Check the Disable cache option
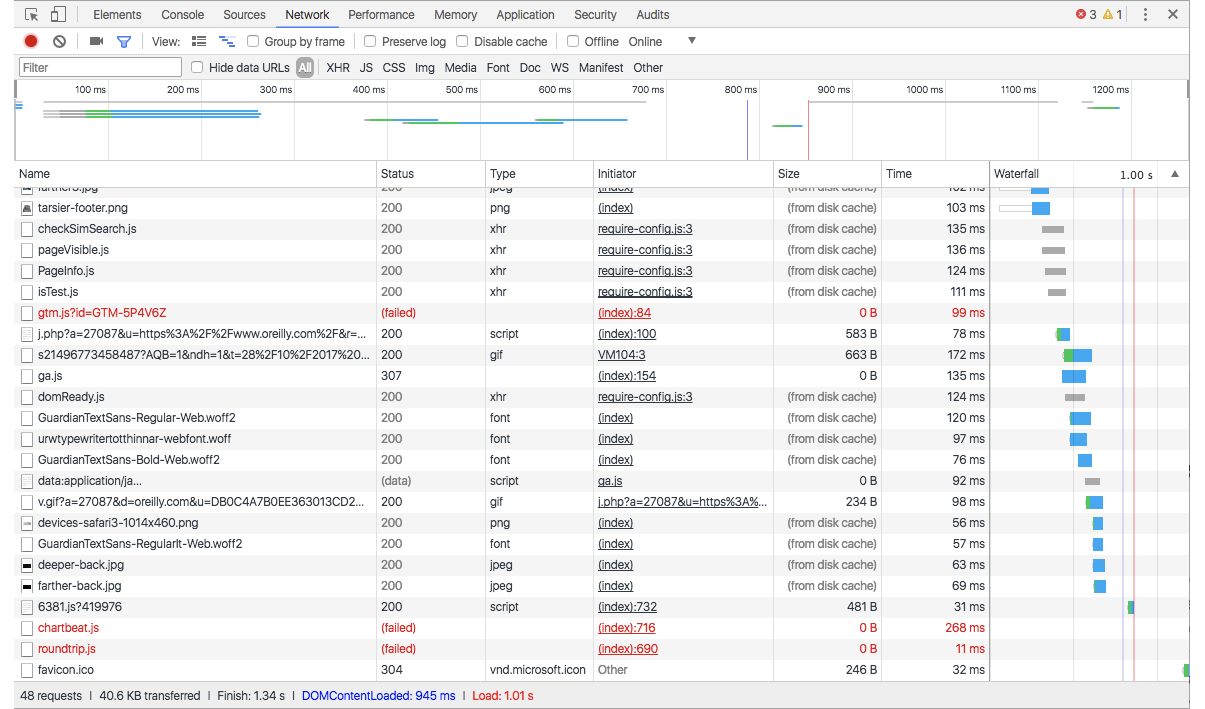The width and height of the screenshot is (1205, 709). 462,41
